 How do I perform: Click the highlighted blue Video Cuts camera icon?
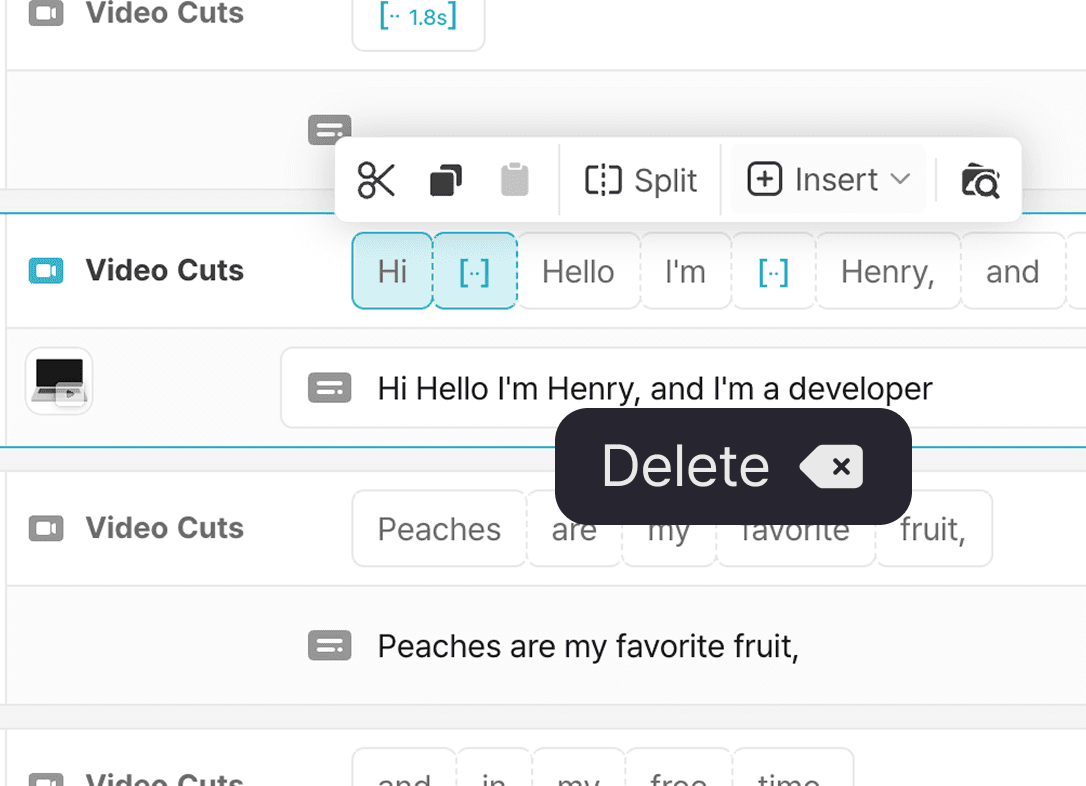click(x=46, y=271)
